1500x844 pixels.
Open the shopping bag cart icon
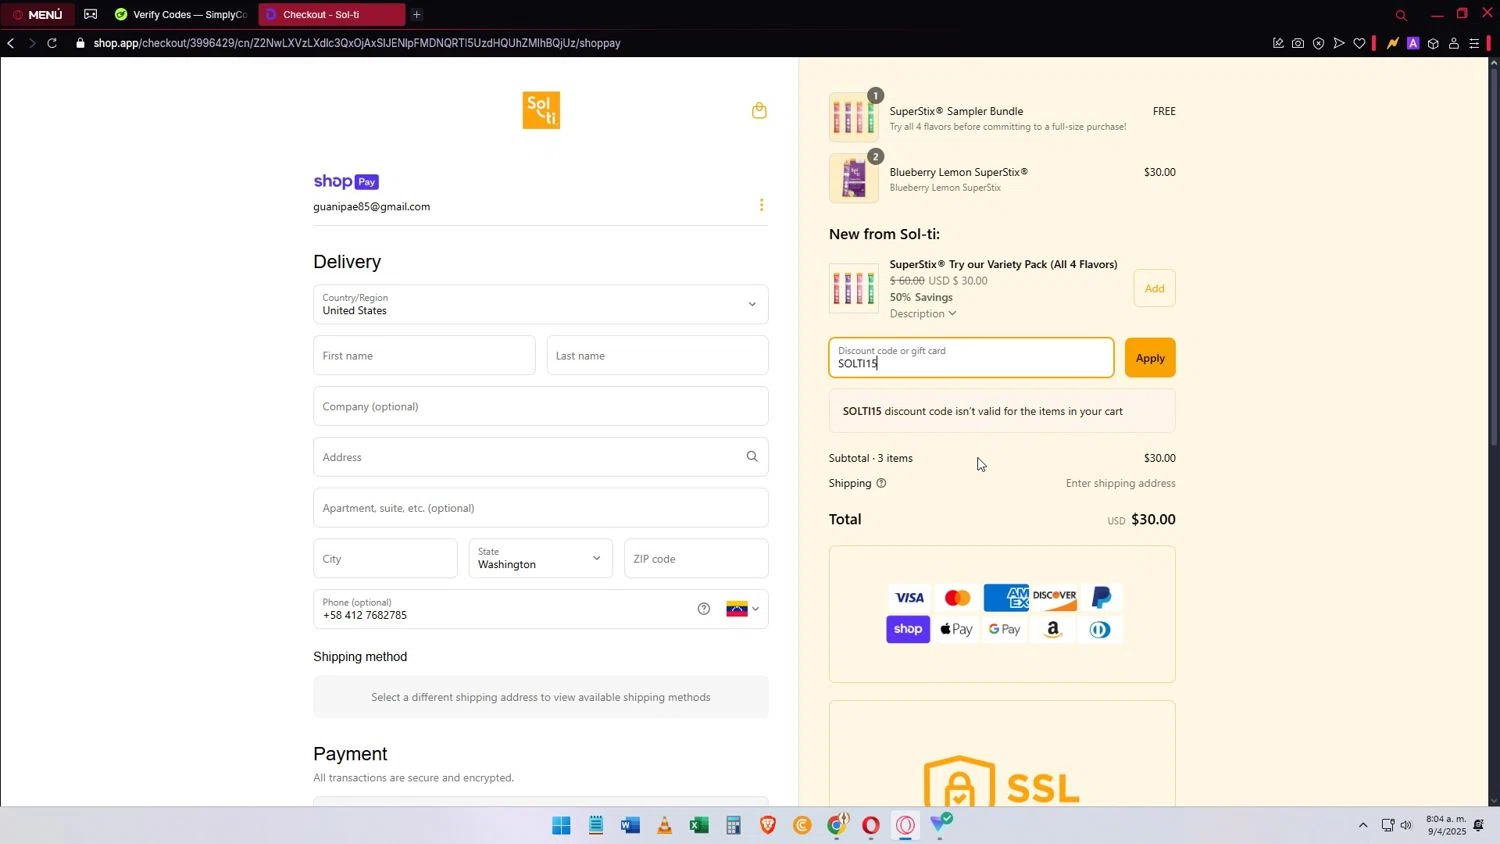tap(759, 110)
